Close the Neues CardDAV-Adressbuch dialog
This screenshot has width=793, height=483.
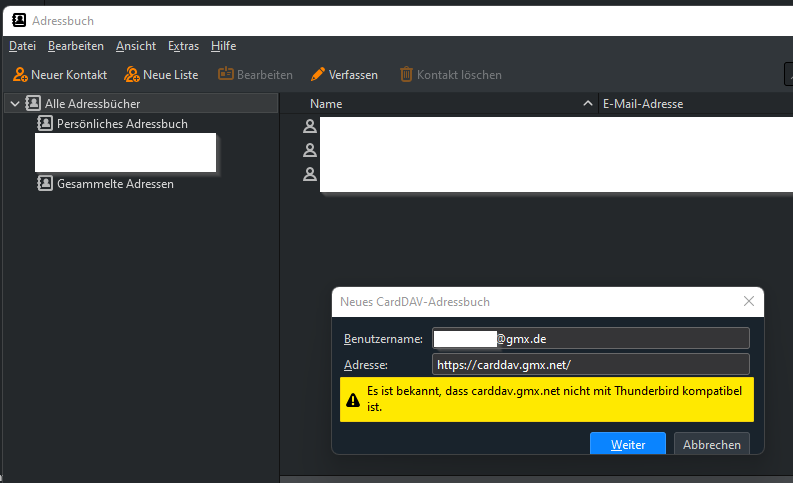pyautogui.click(x=749, y=301)
